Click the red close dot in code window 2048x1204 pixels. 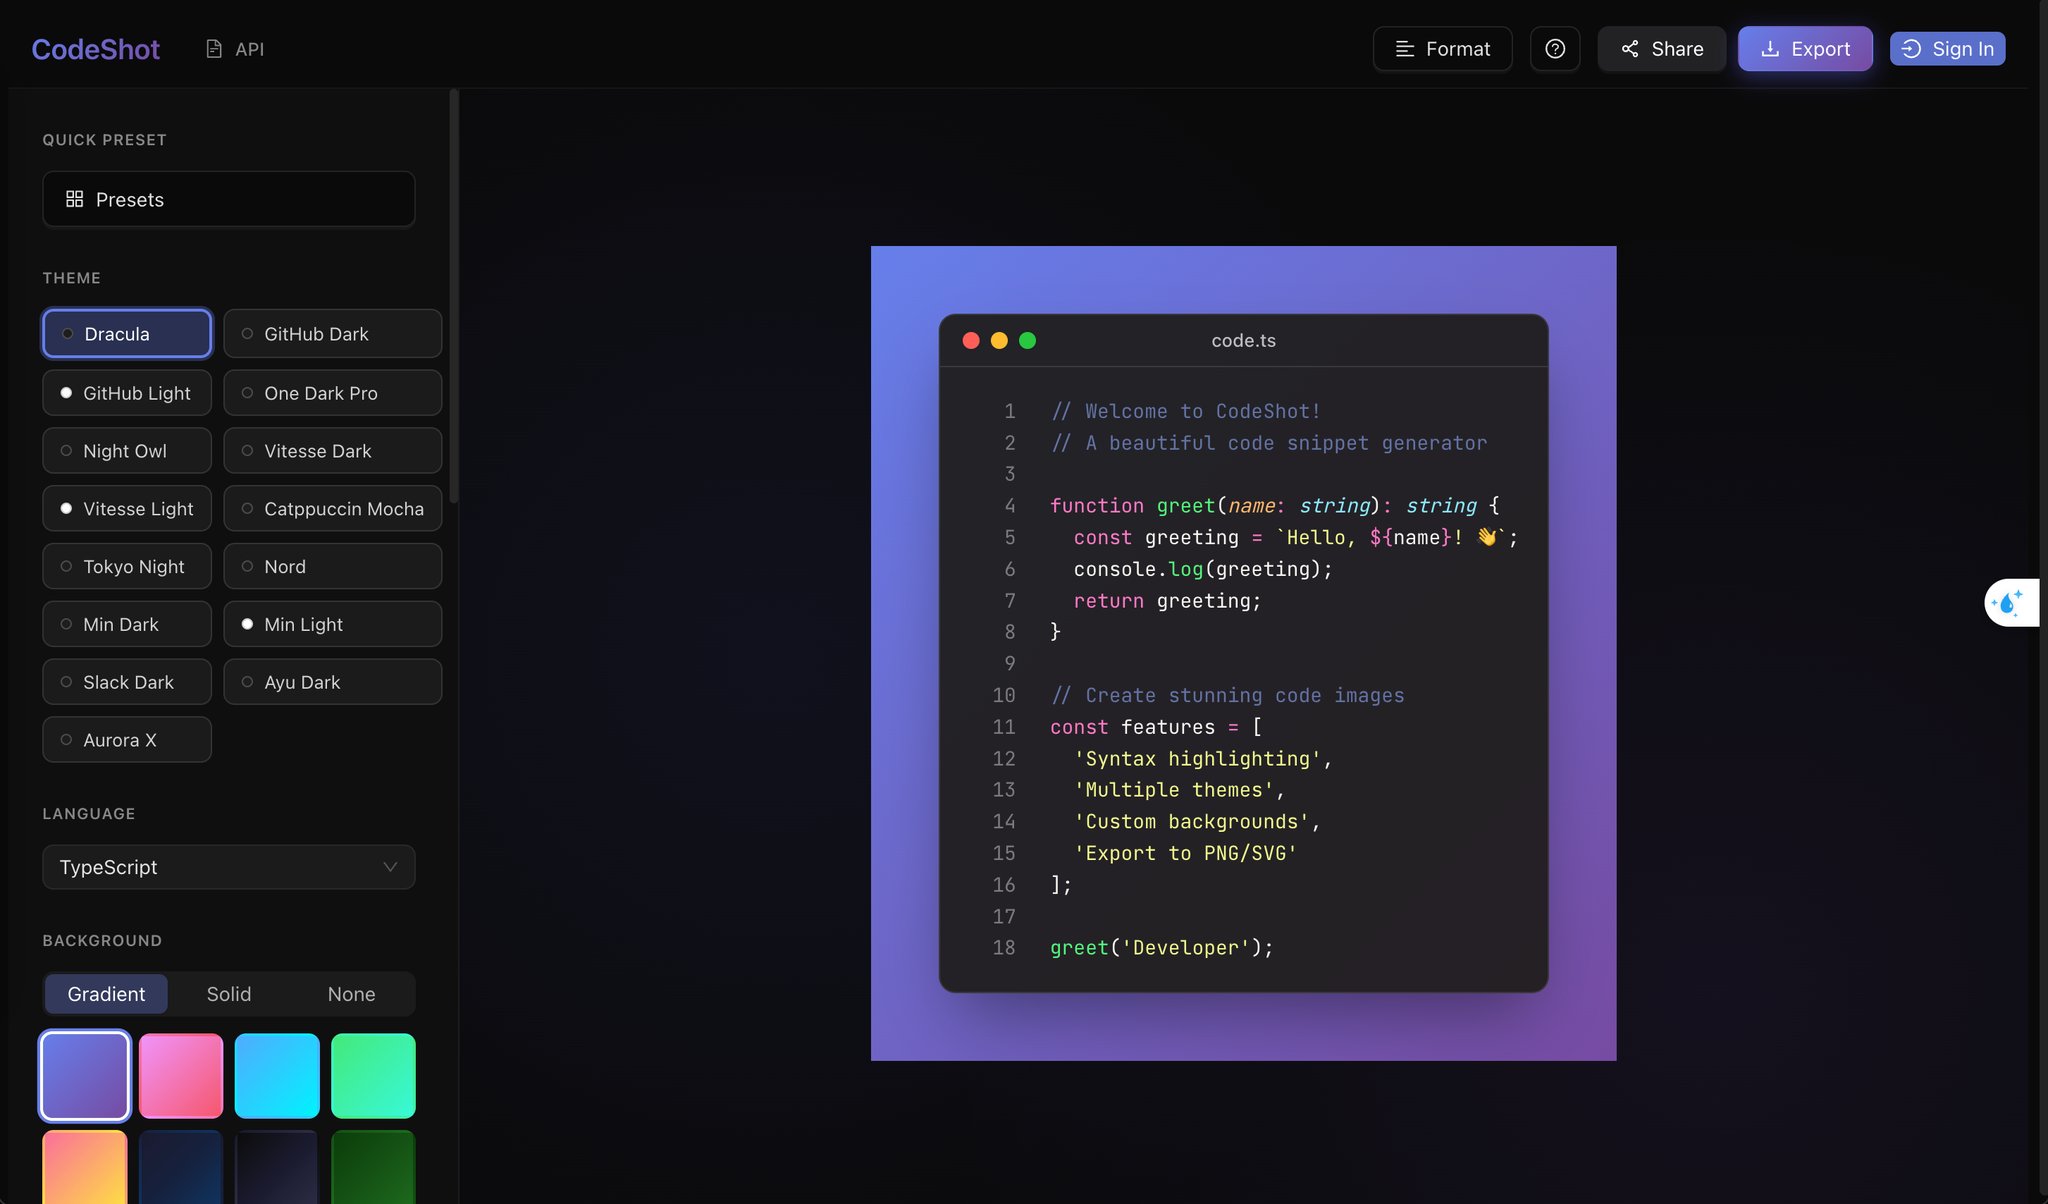point(971,340)
